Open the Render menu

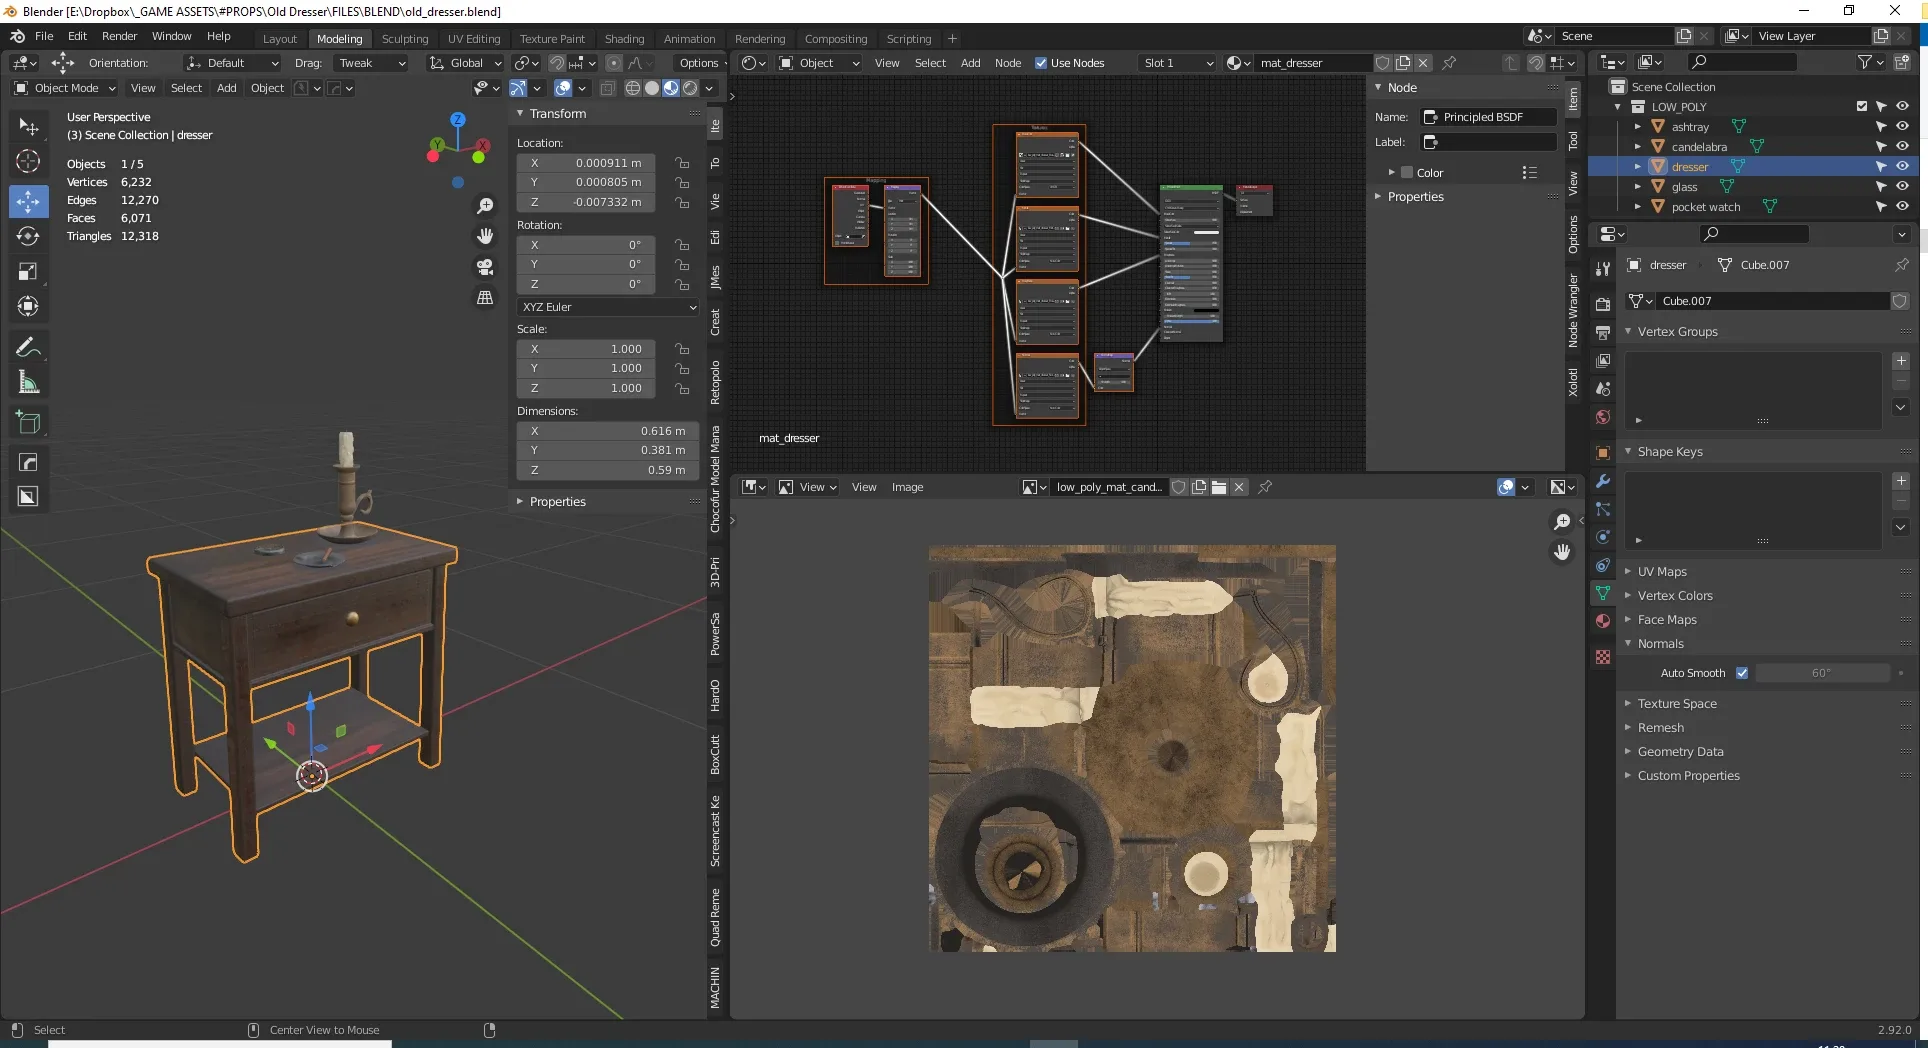click(119, 36)
